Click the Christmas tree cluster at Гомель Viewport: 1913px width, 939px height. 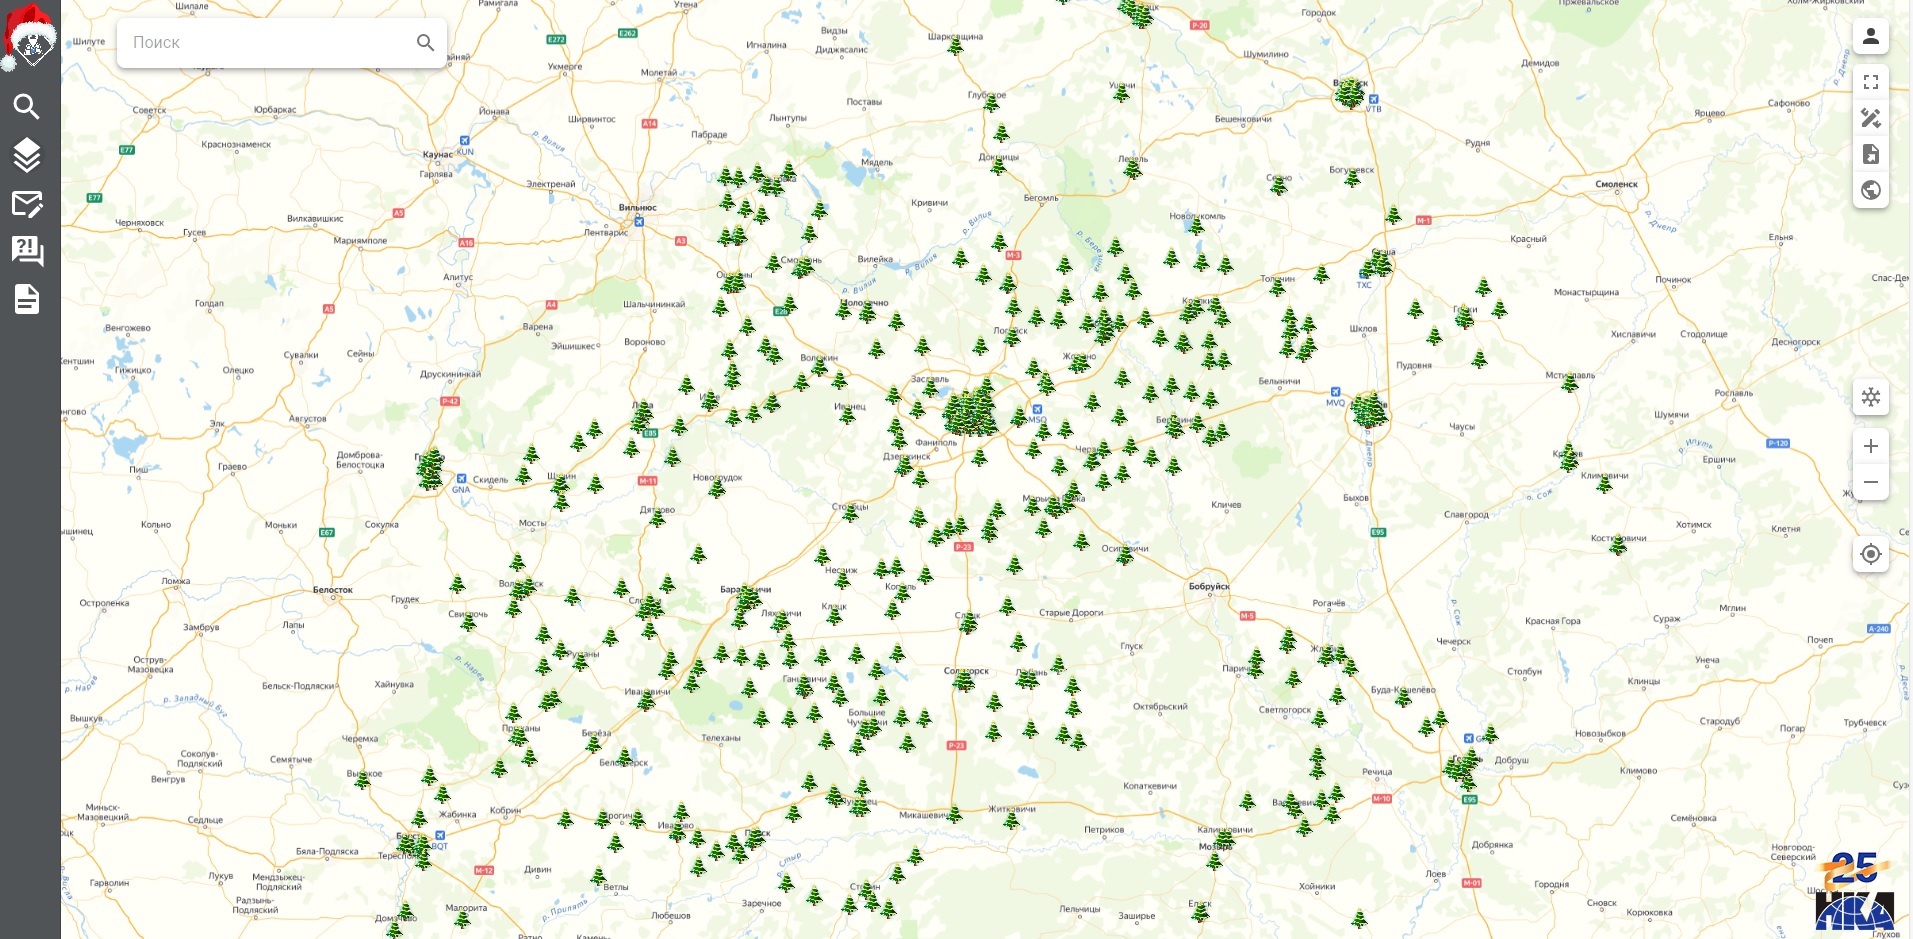click(x=1461, y=770)
